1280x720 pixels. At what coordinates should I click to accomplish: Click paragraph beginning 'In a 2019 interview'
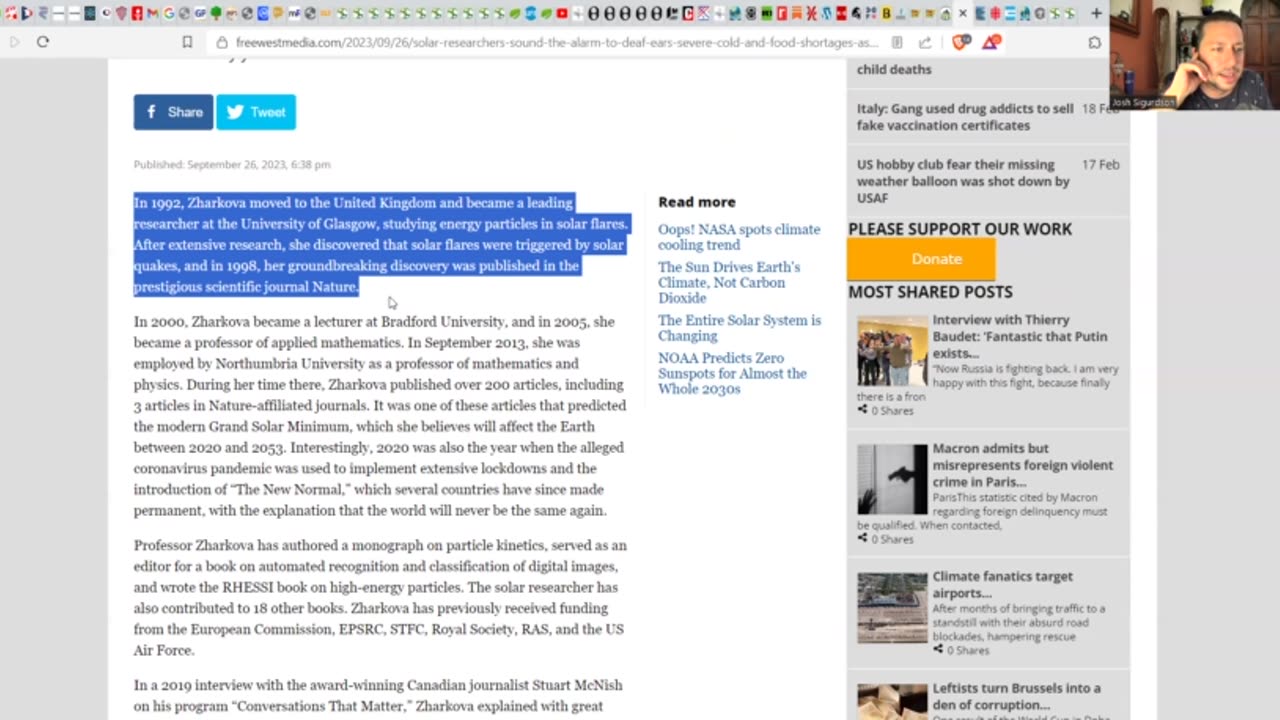point(378,696)
